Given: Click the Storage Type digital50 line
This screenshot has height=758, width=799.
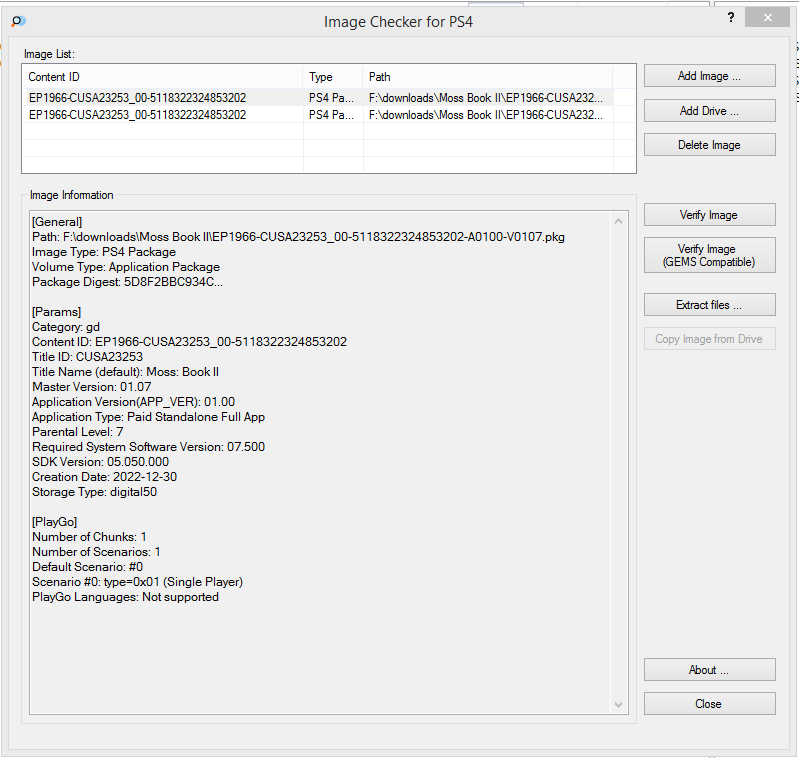Looking at the screenshot, I should (94, 492).
